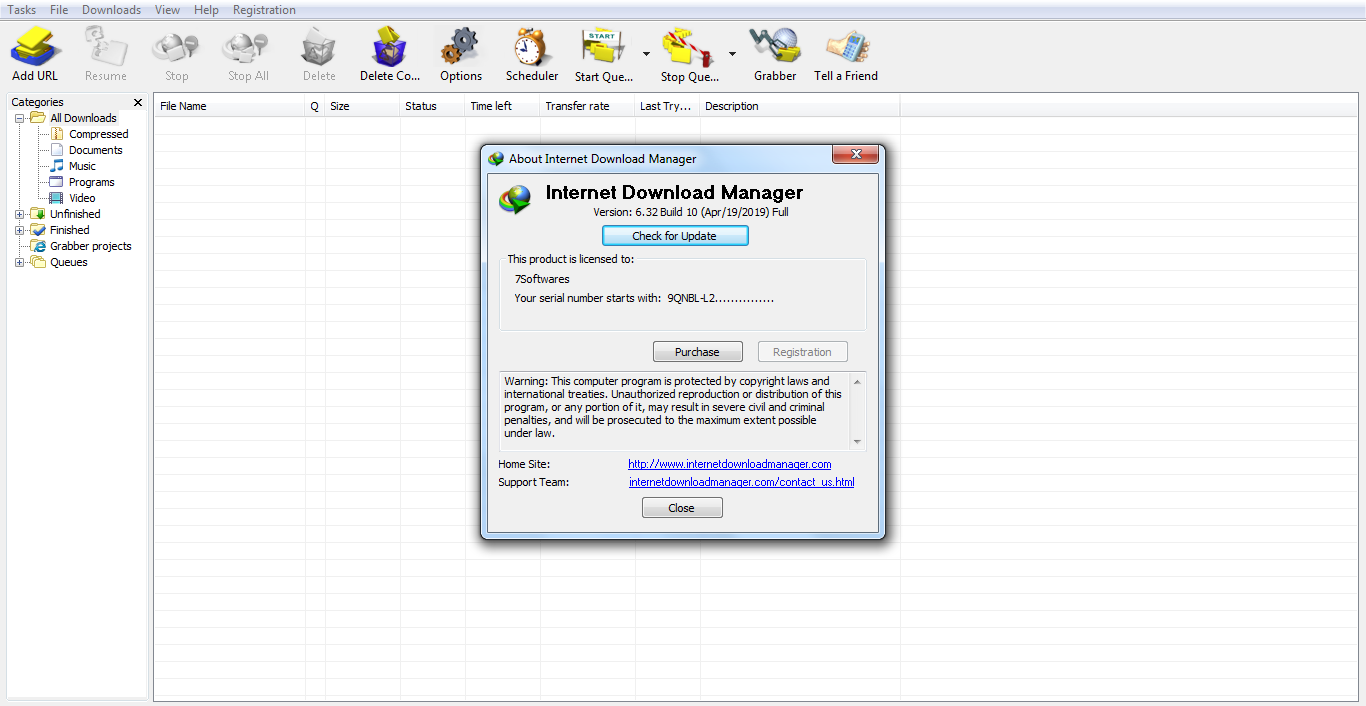This screenshot has width=1366, height=706.
Task: Open the View menu
Action: (168, 10)
